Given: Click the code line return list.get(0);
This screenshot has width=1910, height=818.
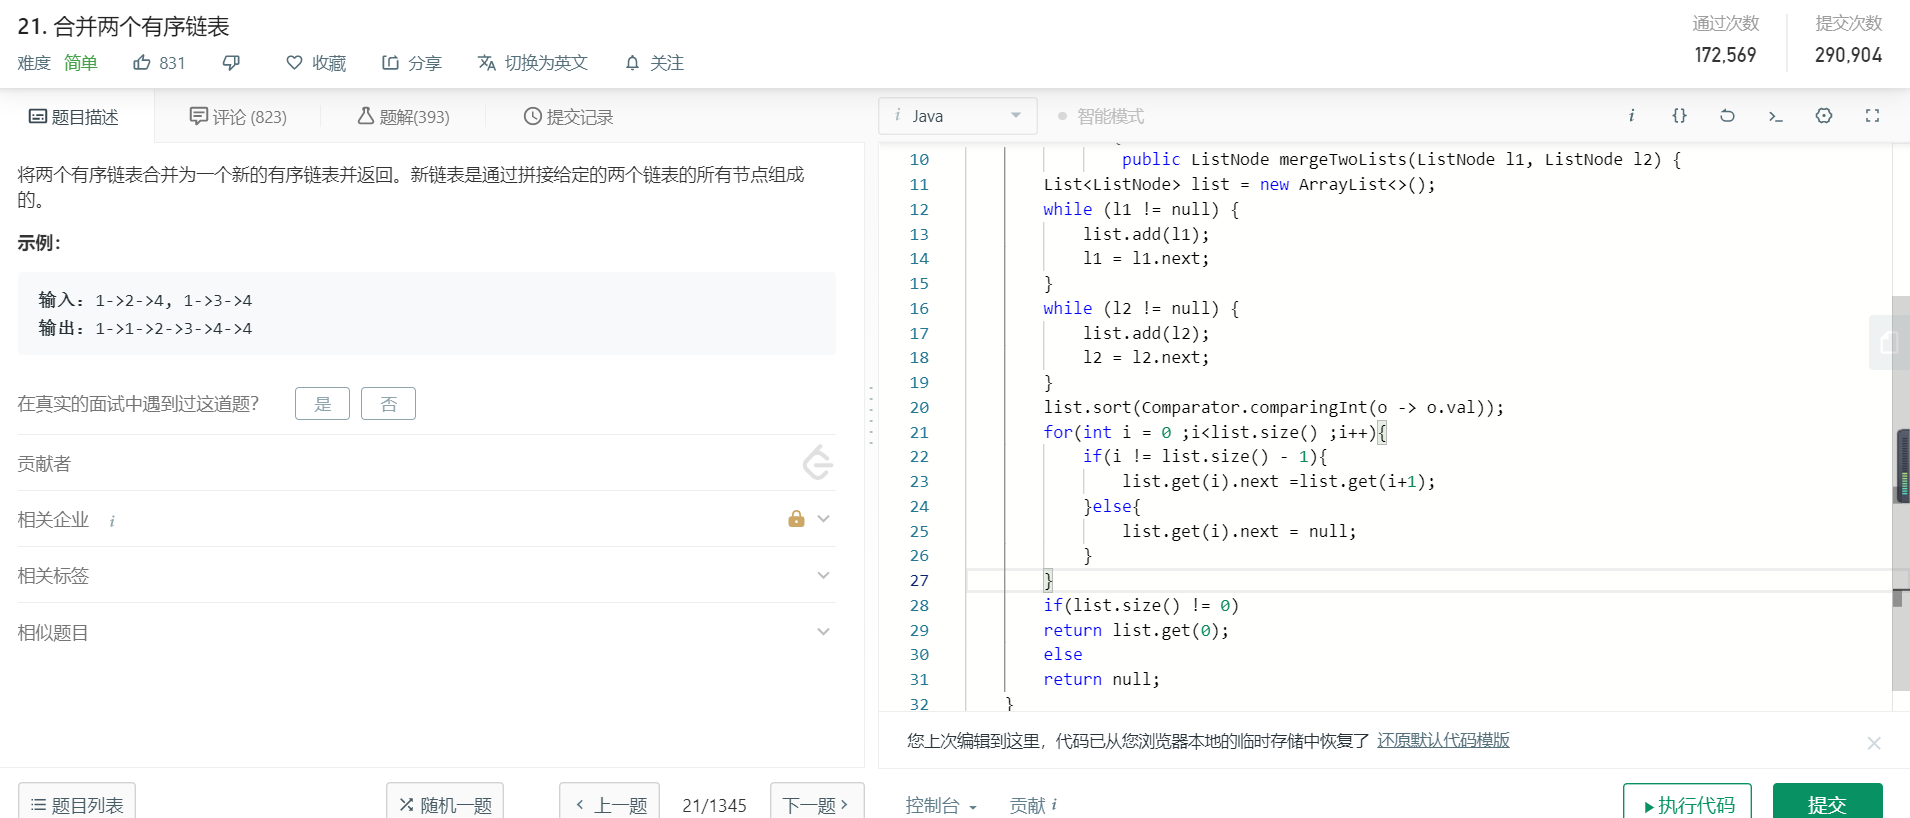Looking at the screenshot, I should (x=1136, y=630).
